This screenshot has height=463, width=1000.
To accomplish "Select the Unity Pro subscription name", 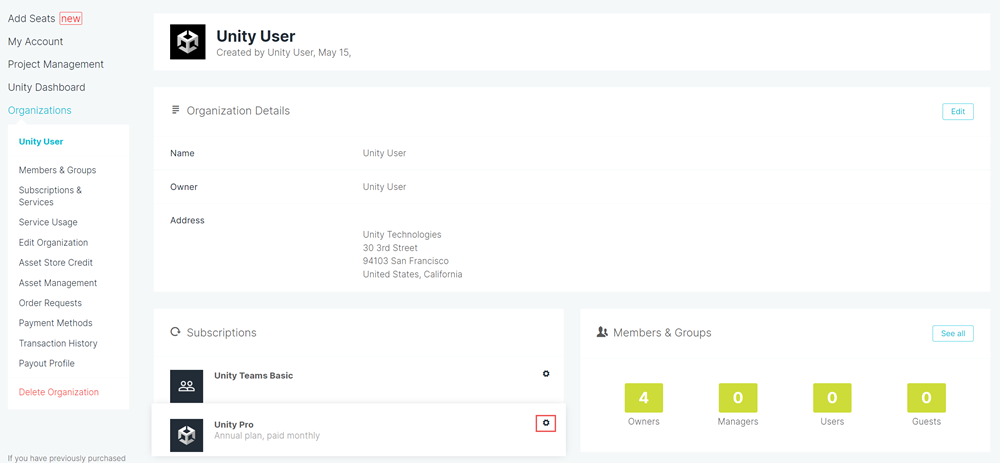I will coord(234,425).
